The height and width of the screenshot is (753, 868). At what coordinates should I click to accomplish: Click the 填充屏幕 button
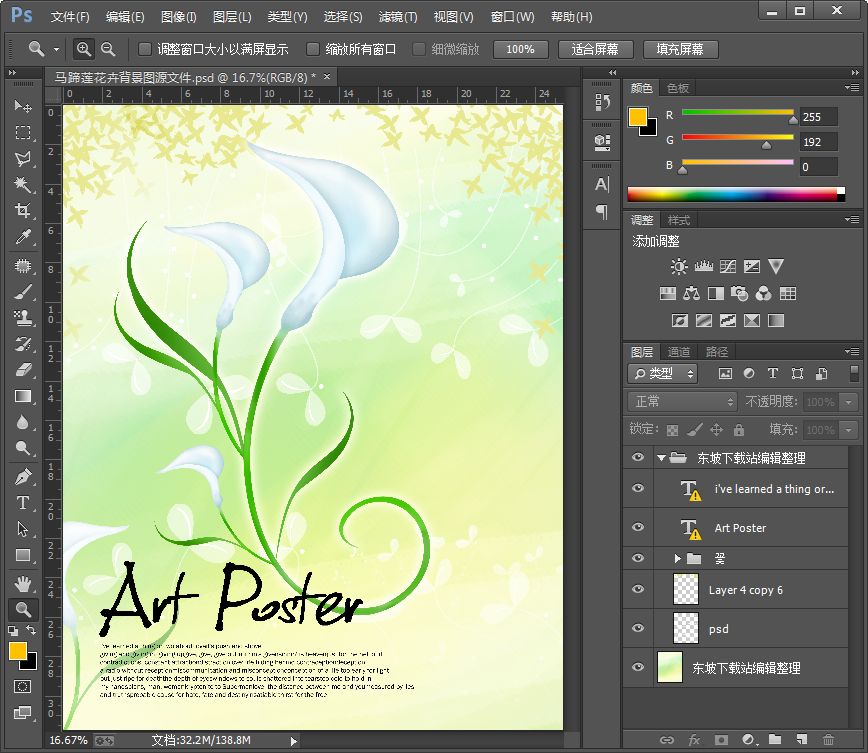(680, 49)
